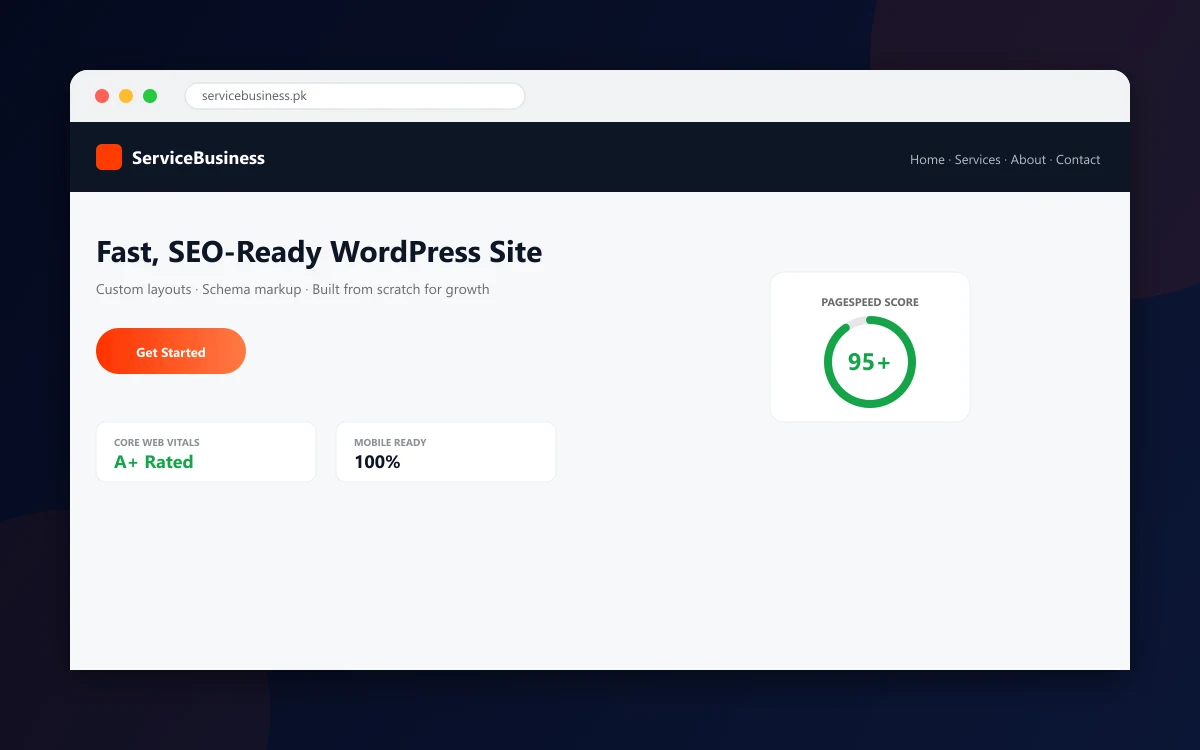Click the green maximize window dot

(x=150, y=96)
